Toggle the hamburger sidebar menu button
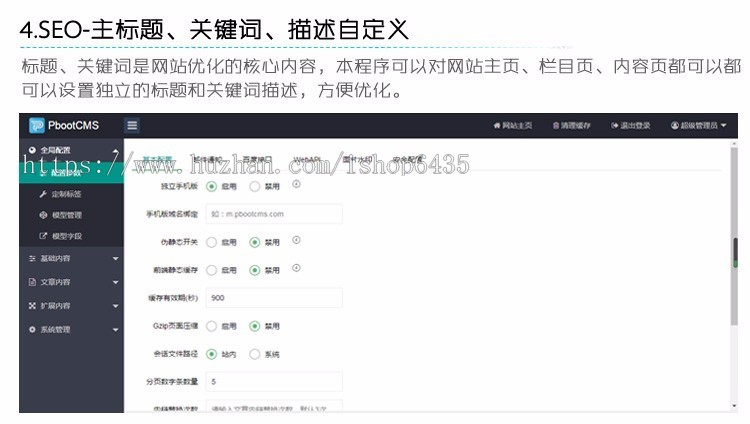The image size is (750, 424). point(132,125)
